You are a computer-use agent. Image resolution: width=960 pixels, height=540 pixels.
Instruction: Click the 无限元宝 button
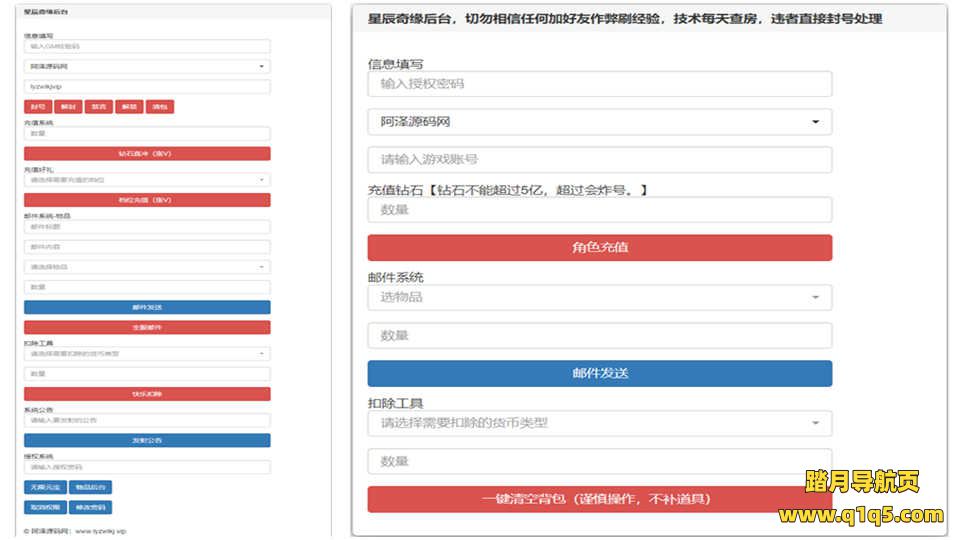click(44, 487)
